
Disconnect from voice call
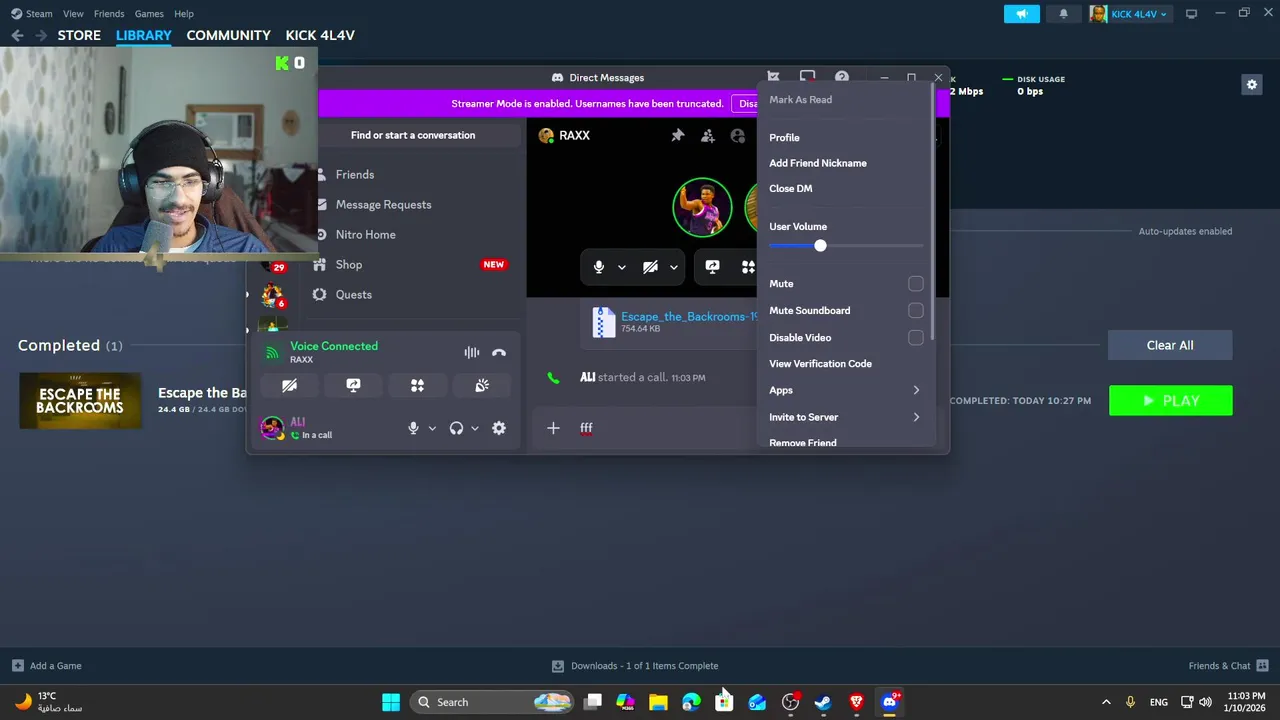point(499,352)
